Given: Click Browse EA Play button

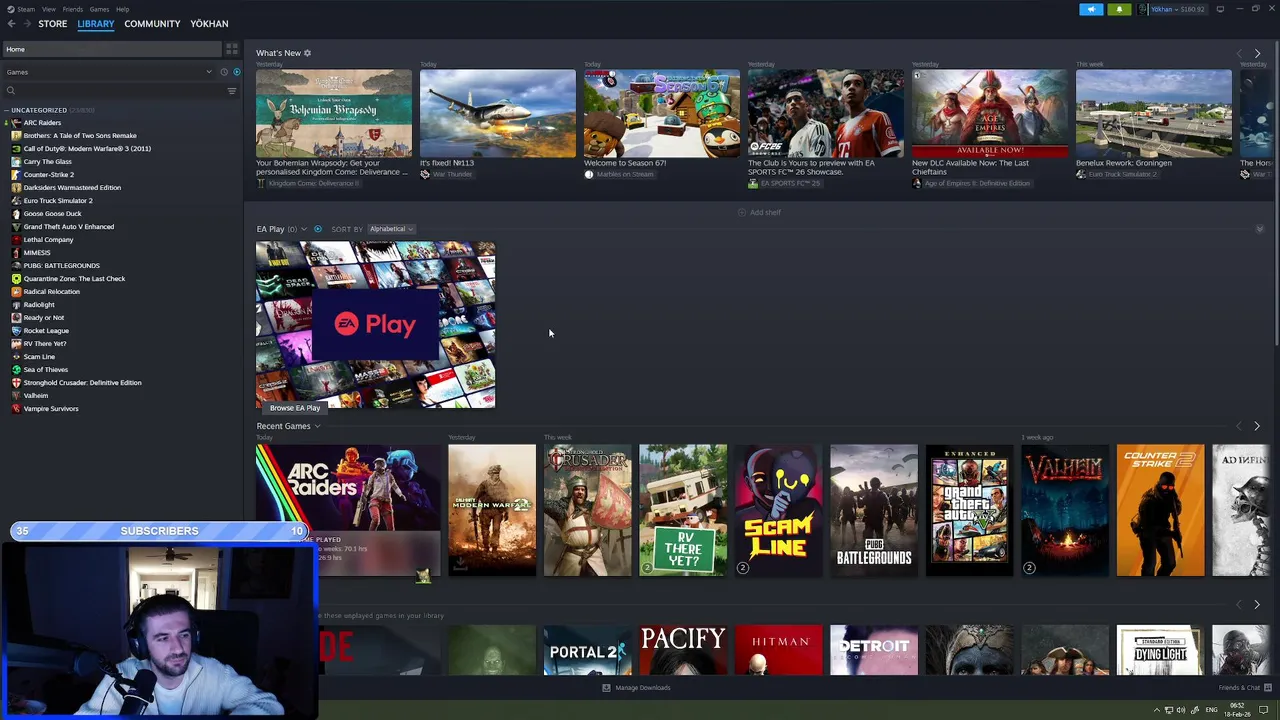Looking at the screenshot, I should [295, 408].
